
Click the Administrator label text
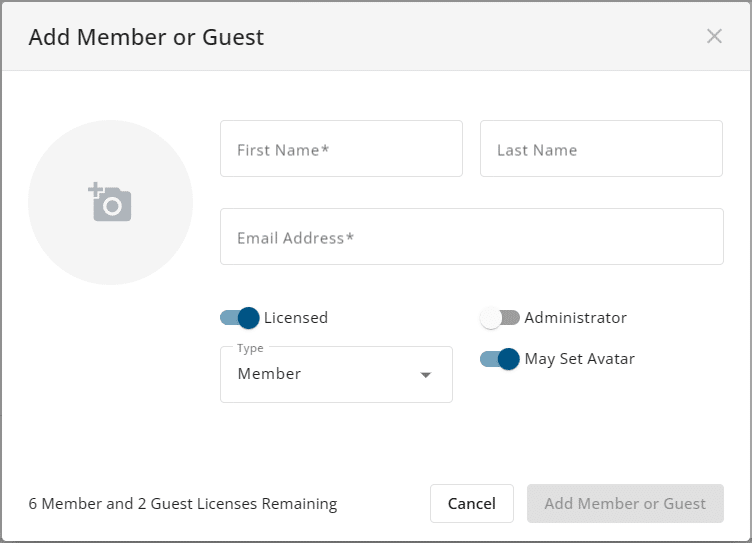(x=576, y=318)
